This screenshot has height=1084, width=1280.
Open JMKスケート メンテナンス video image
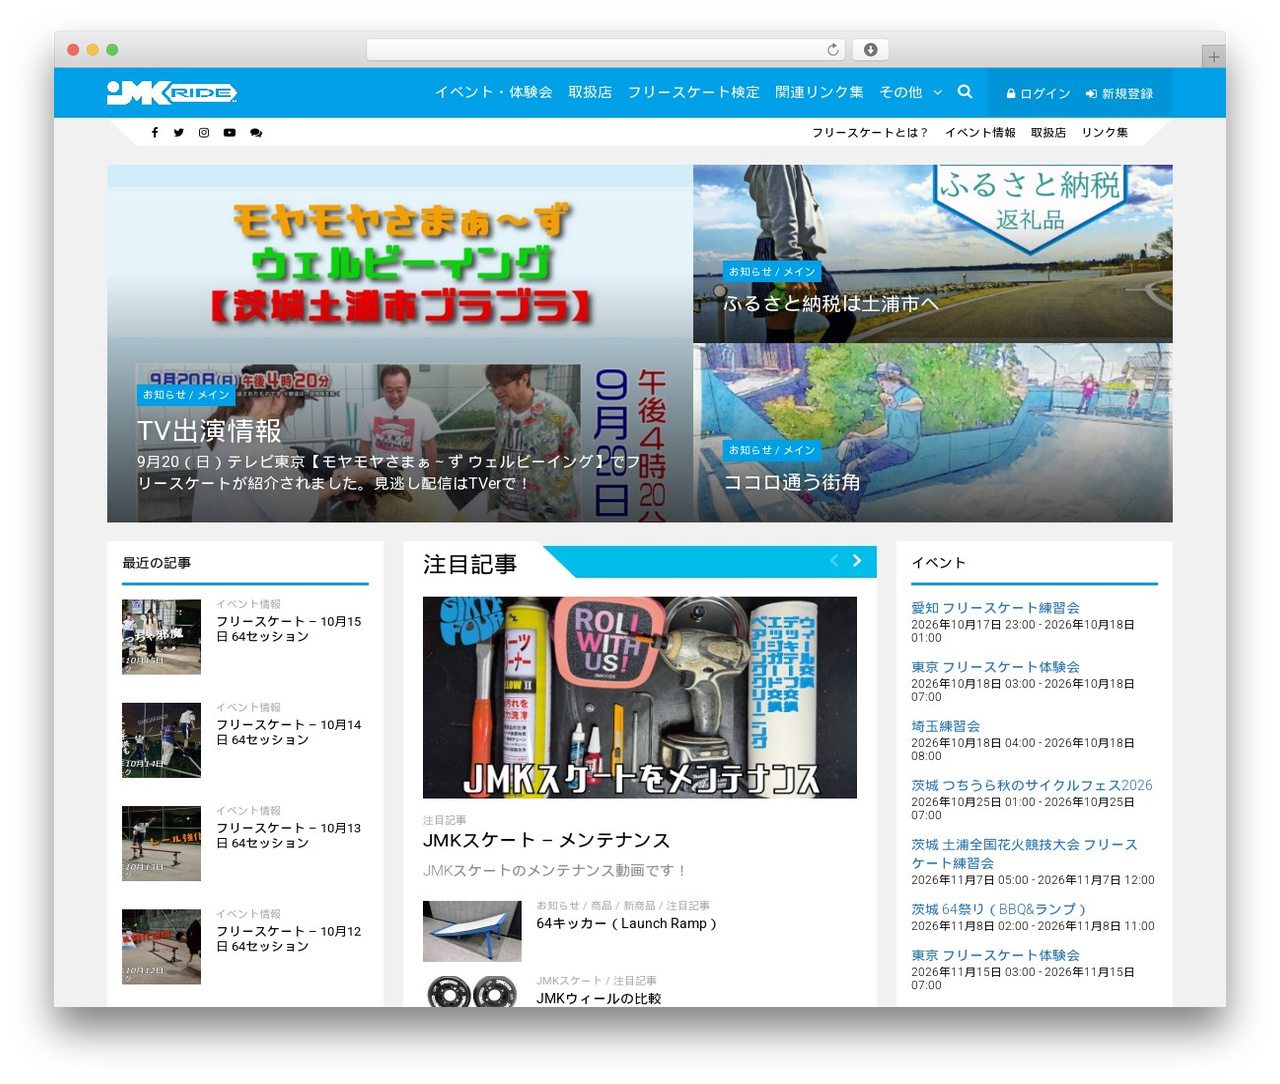pos(640,697)
